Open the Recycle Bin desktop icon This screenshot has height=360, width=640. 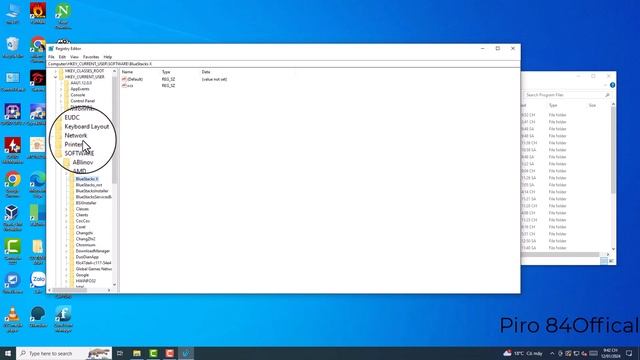click(13, 47)
